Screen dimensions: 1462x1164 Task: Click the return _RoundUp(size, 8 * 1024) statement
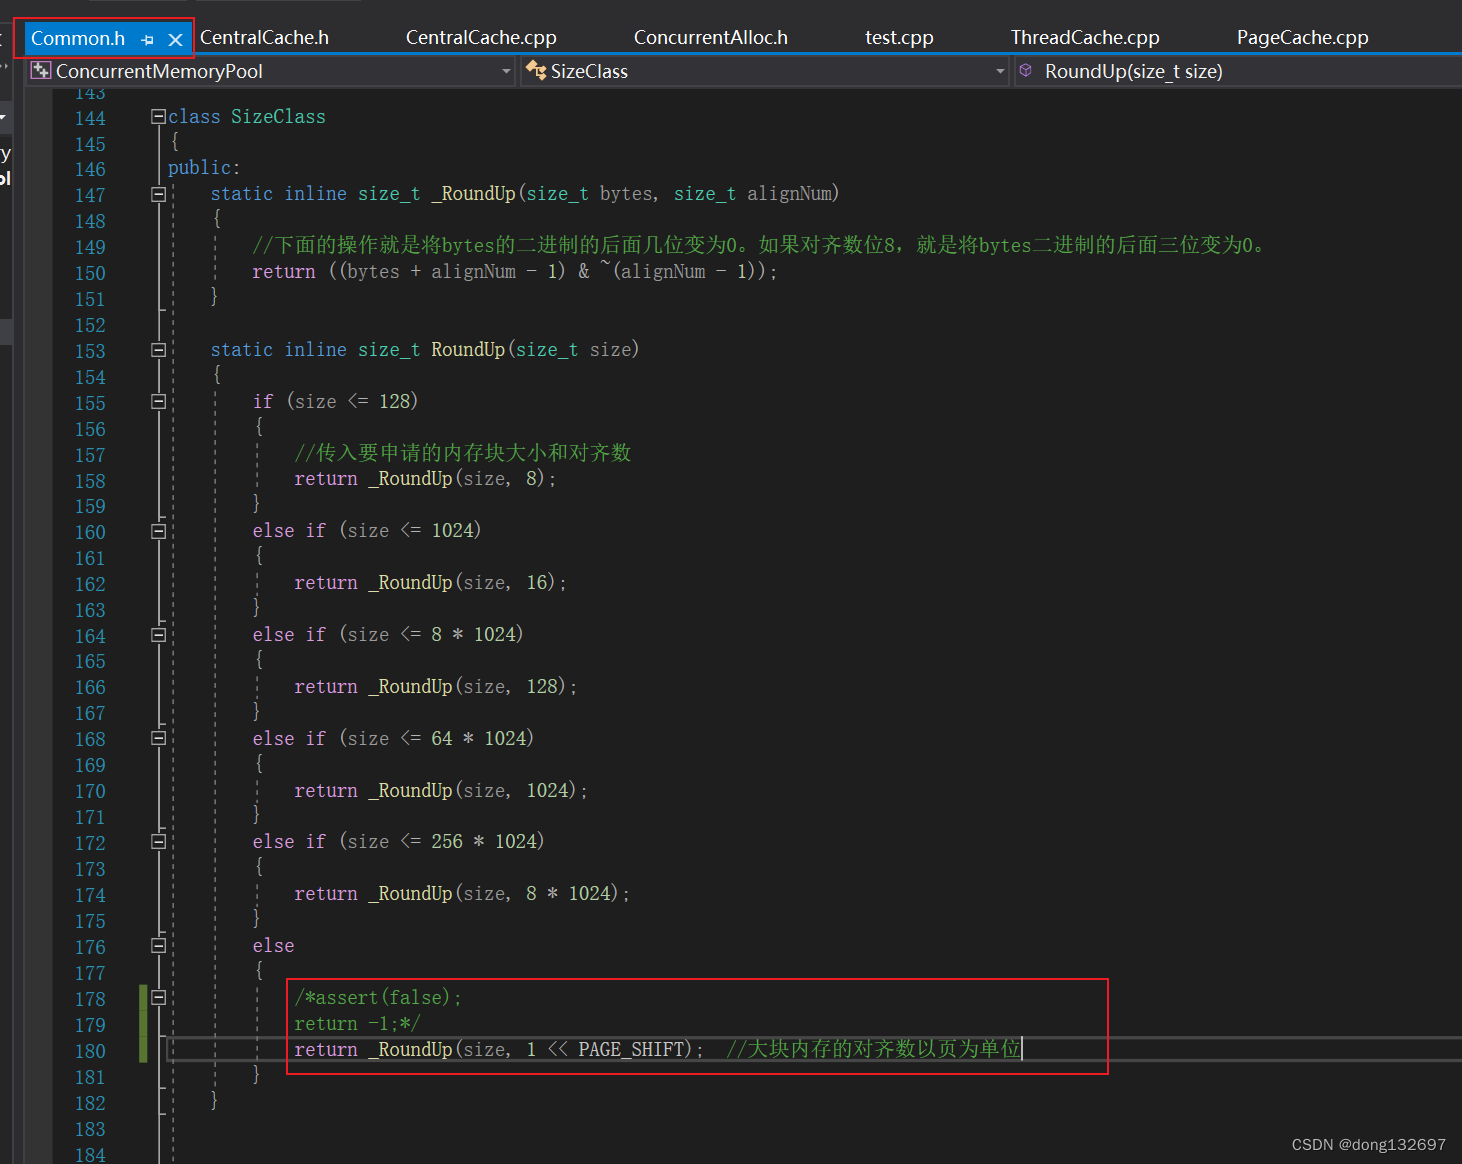click(x=462, y=894)
